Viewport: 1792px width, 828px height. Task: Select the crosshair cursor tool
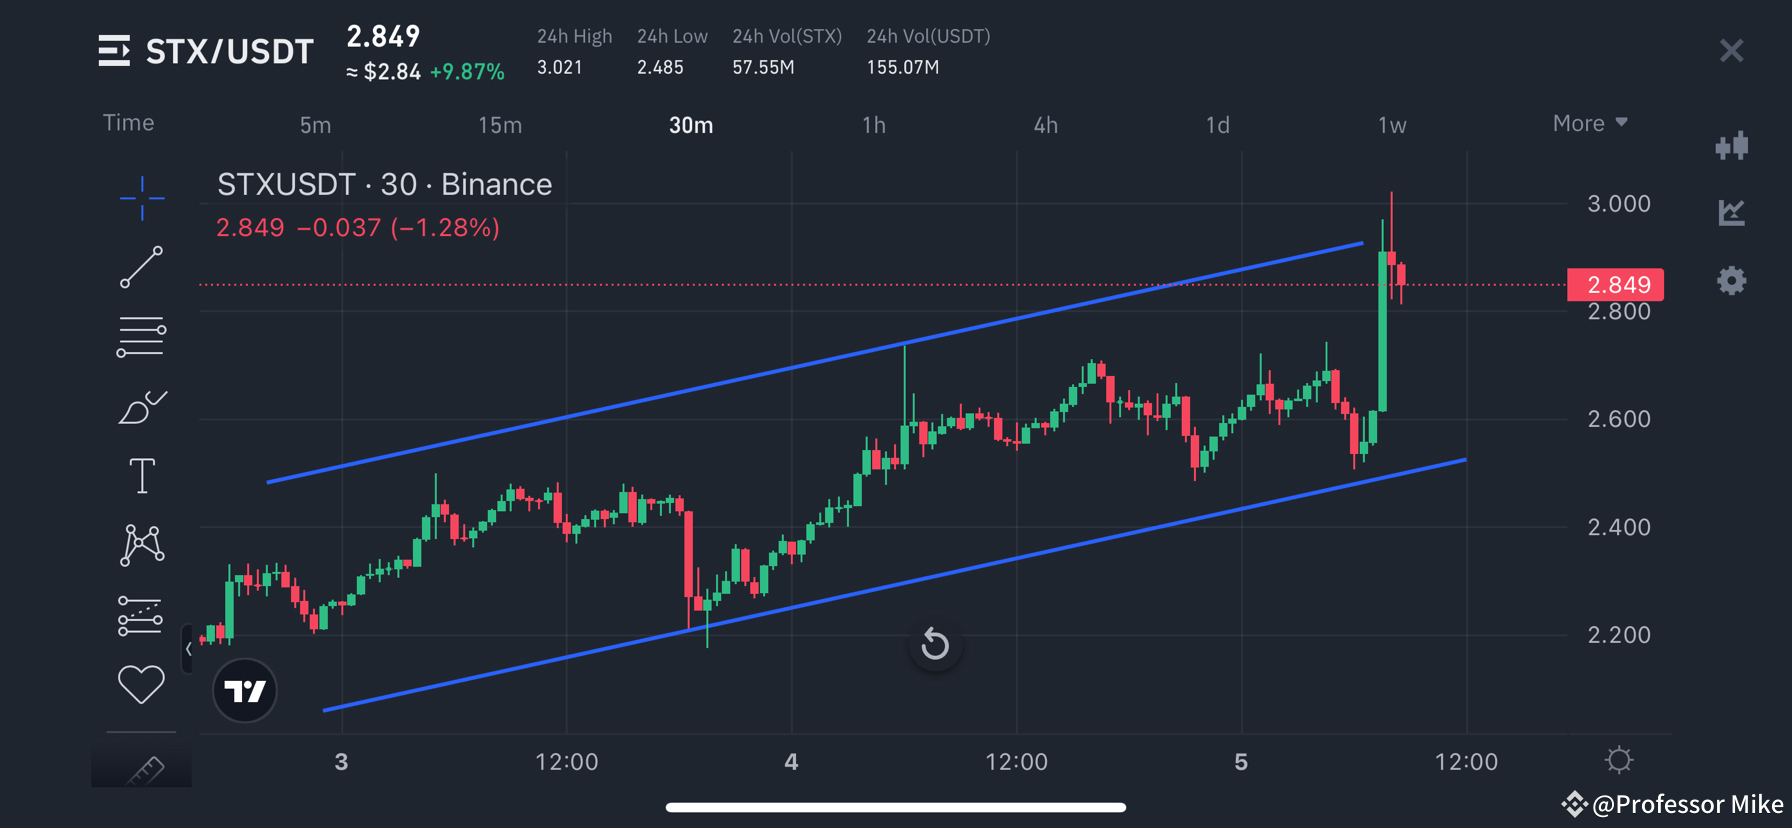point(141,199)
